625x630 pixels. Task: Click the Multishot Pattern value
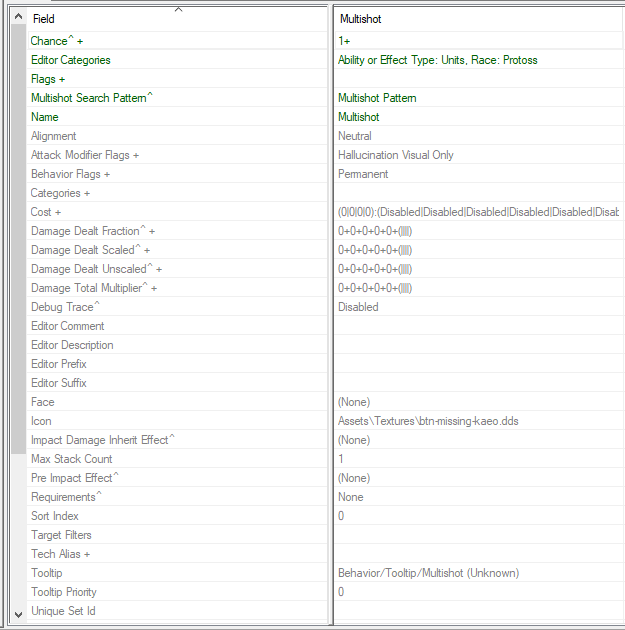click(377, 98)
